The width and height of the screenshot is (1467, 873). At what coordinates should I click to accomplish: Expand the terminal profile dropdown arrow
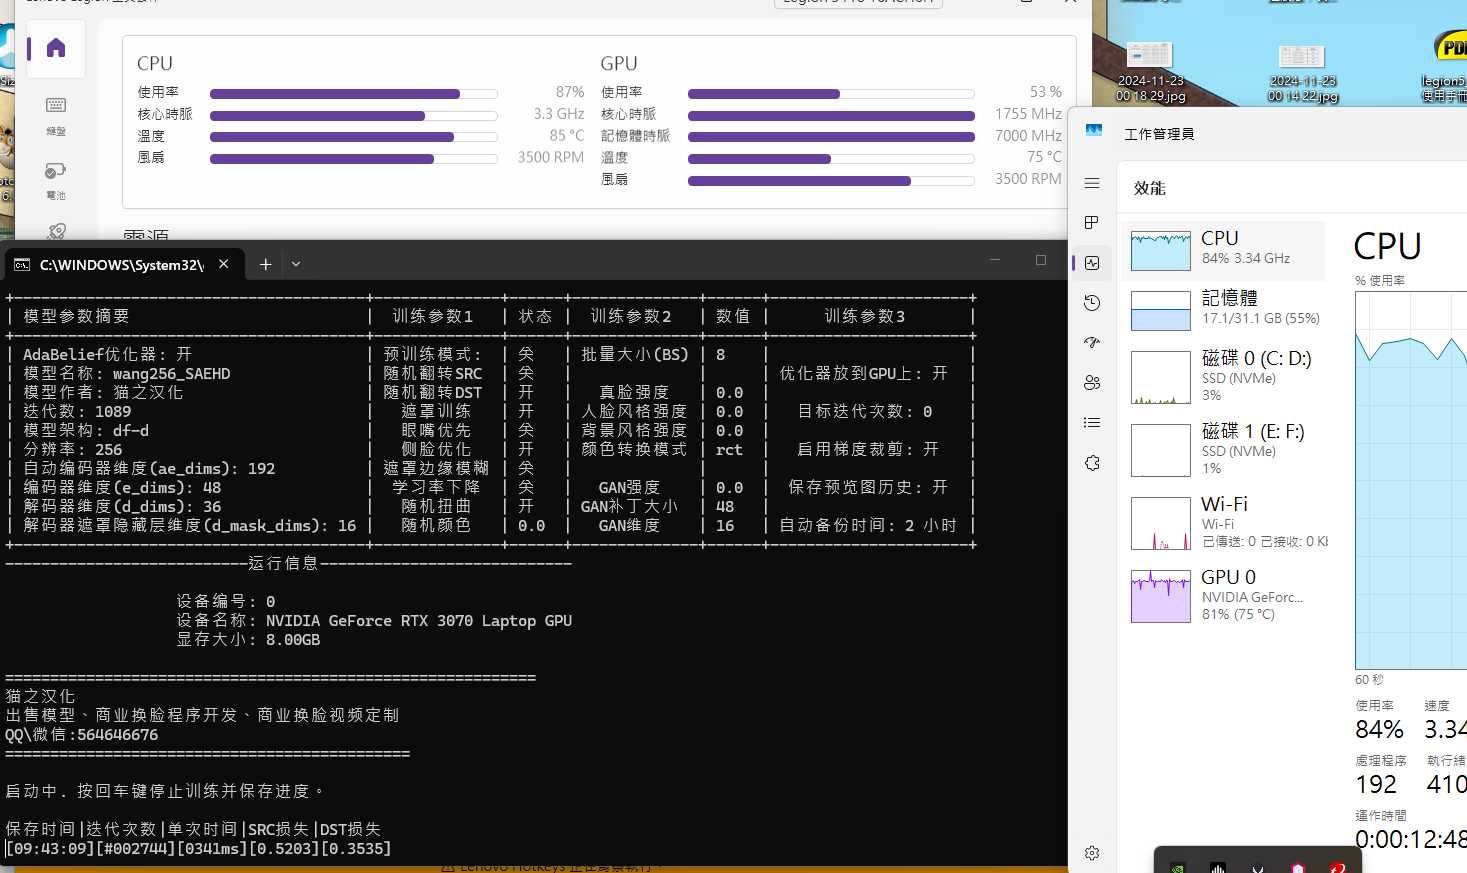pos(296,264)
